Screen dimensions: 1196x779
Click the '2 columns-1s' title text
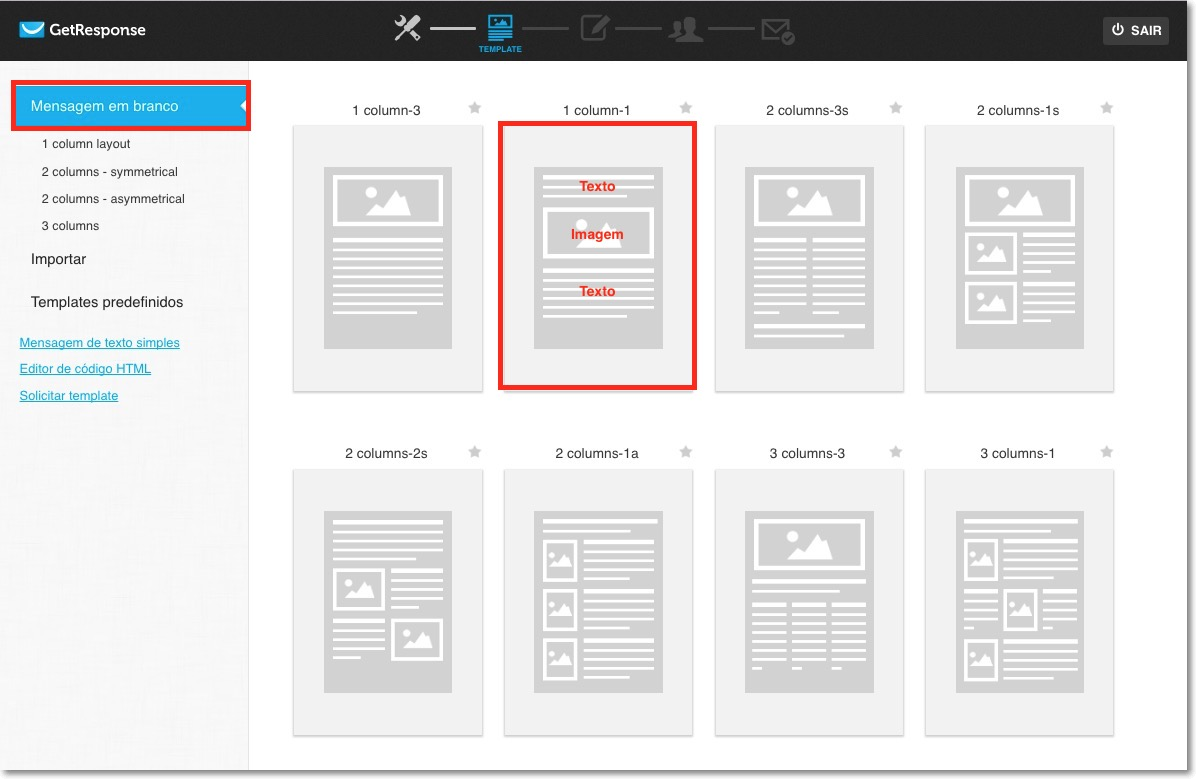(x=1018, y=110)
